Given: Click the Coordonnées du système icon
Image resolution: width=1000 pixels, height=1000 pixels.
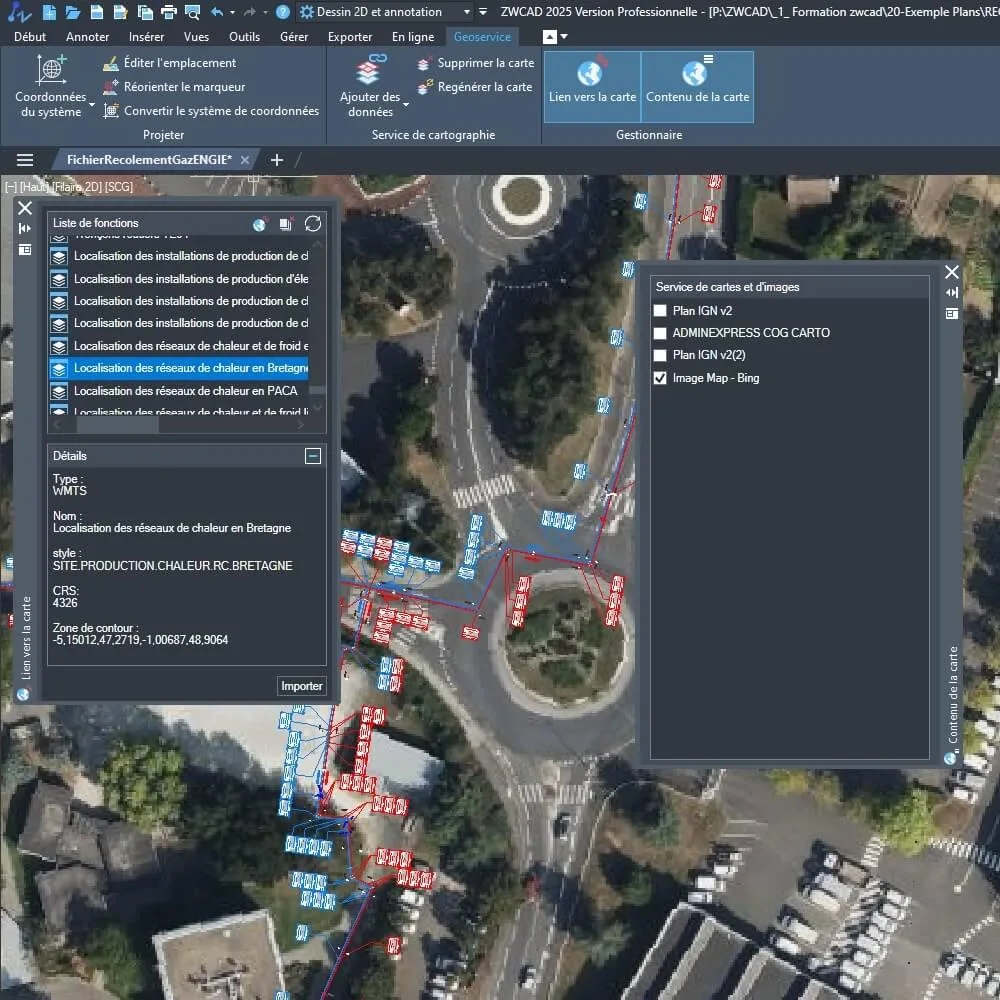Looking at the screenshot, I should point(50,70).
